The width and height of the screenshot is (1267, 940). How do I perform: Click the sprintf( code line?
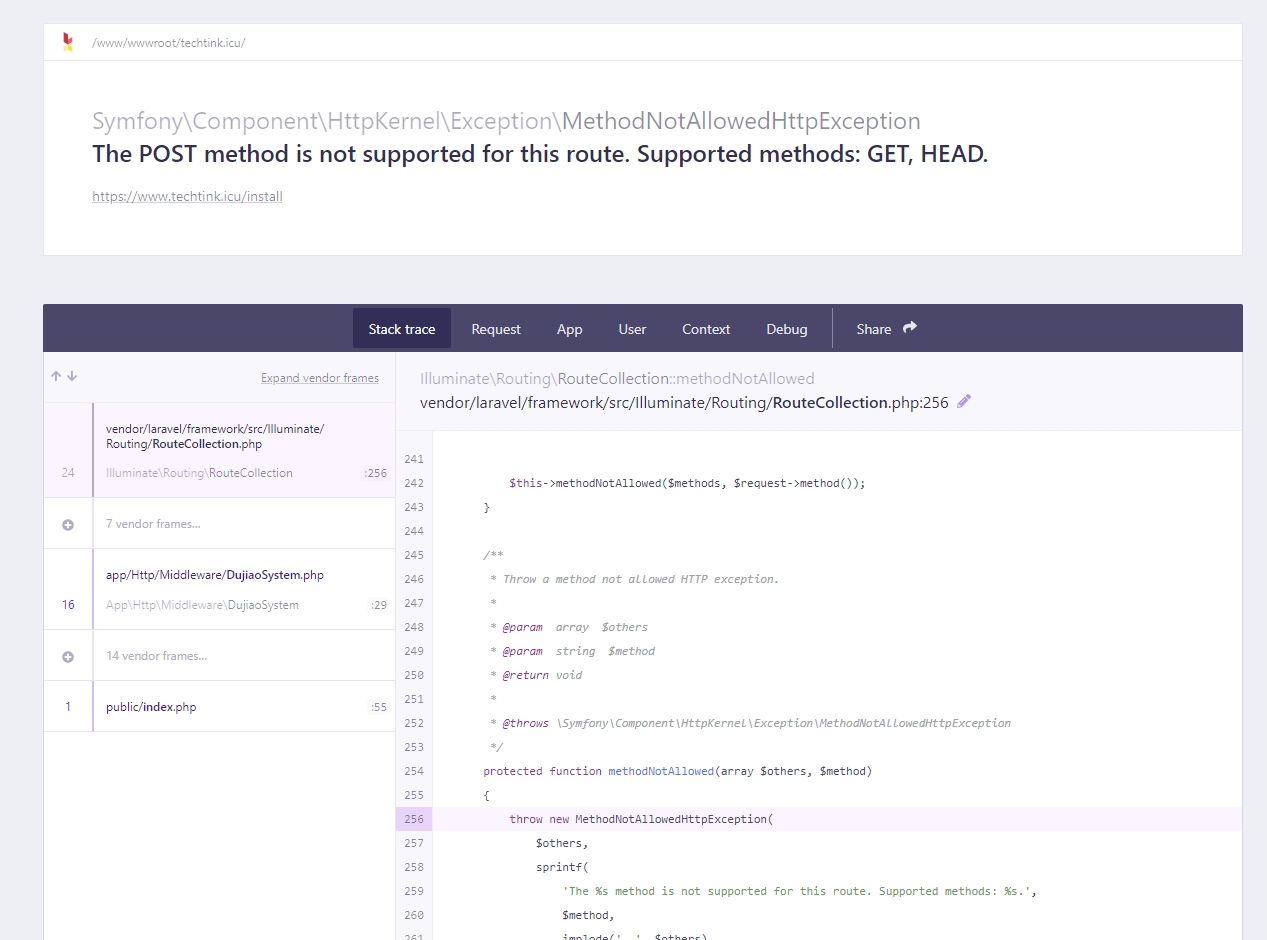coord(562,867)
